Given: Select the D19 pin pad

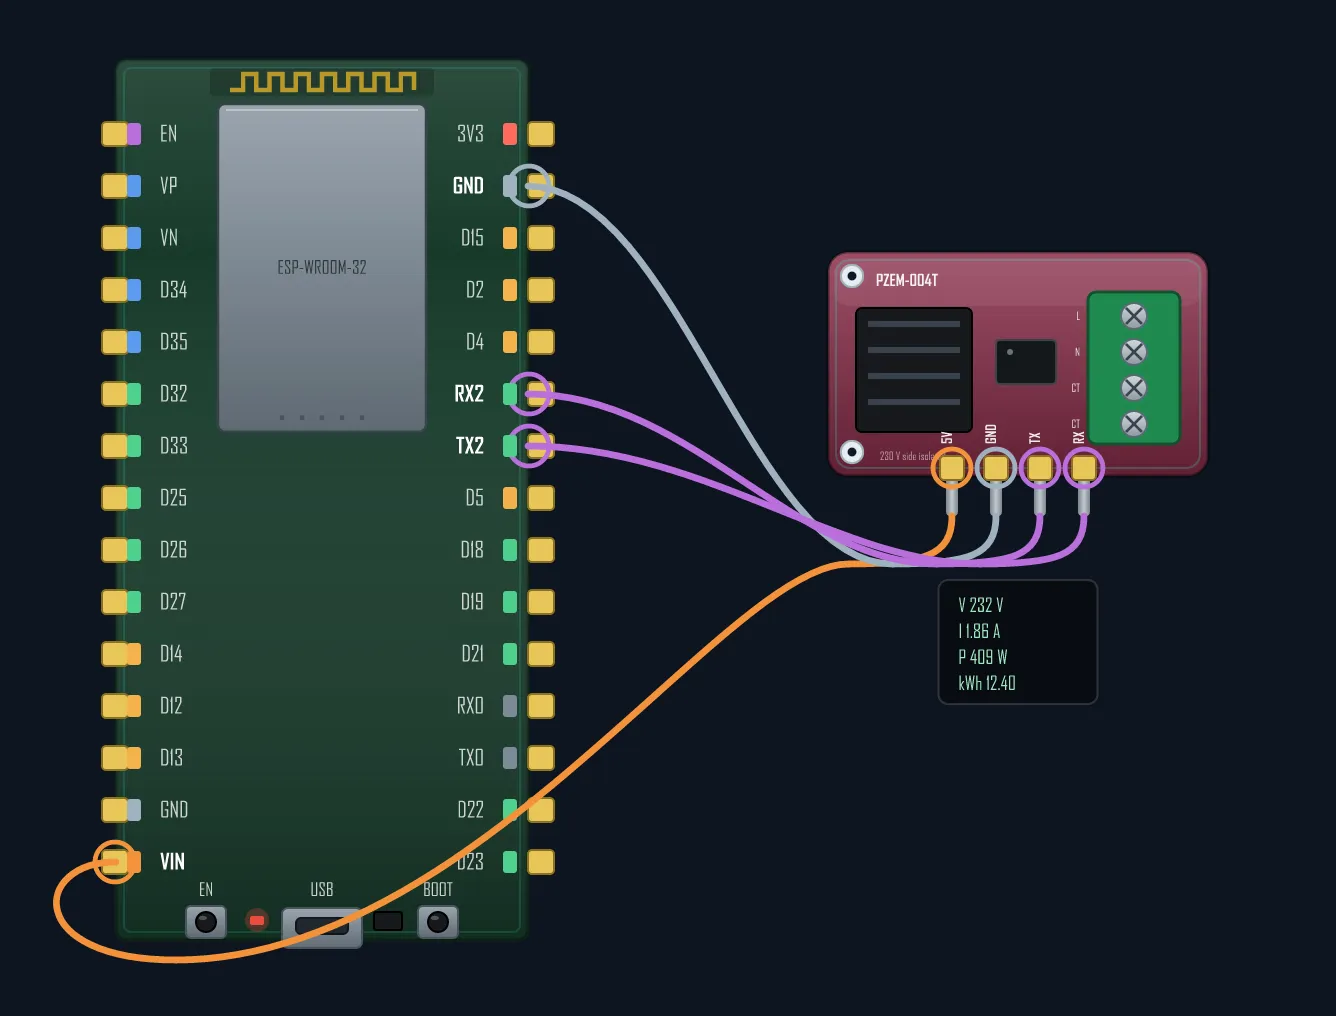Looking at the screenshot, I should (x=541, y=602).
